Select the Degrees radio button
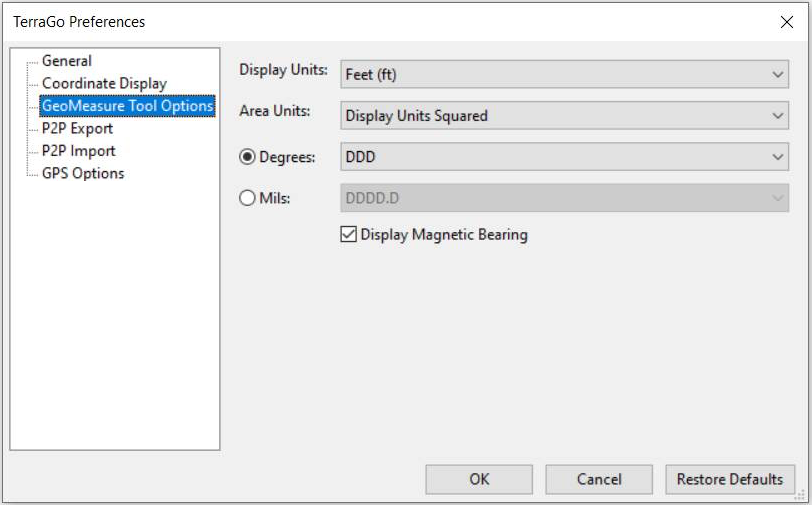Image resolution: width=812 pixels, height=505 pixels. coord(247,157)
